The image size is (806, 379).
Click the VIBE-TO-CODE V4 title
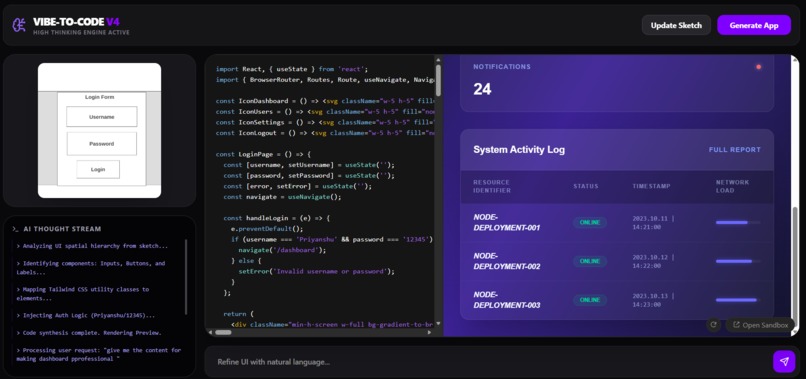[76, 22]
